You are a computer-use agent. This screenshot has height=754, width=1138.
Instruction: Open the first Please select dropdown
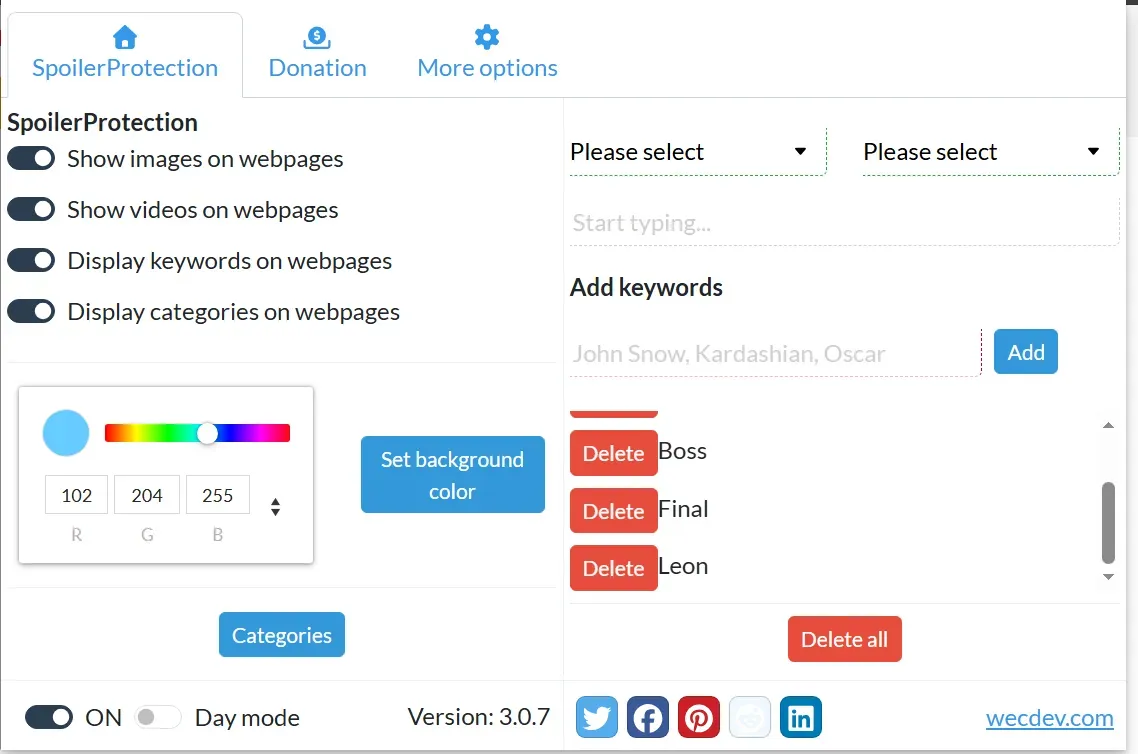pyautogui.click(x=696, y=152)
